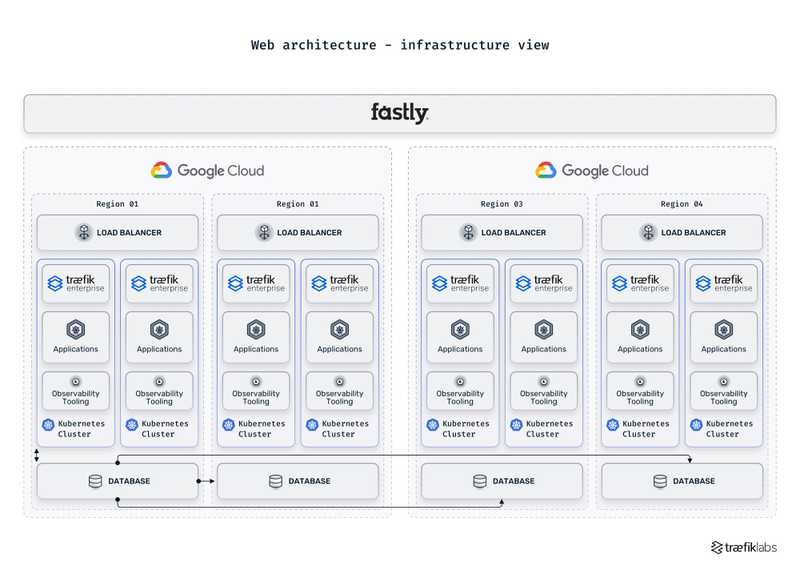Screen dimensions: 800x570
Task: Click the title "Web architecture - infrastructure view"
Action: pyautogui.click(x=400, y=45)
